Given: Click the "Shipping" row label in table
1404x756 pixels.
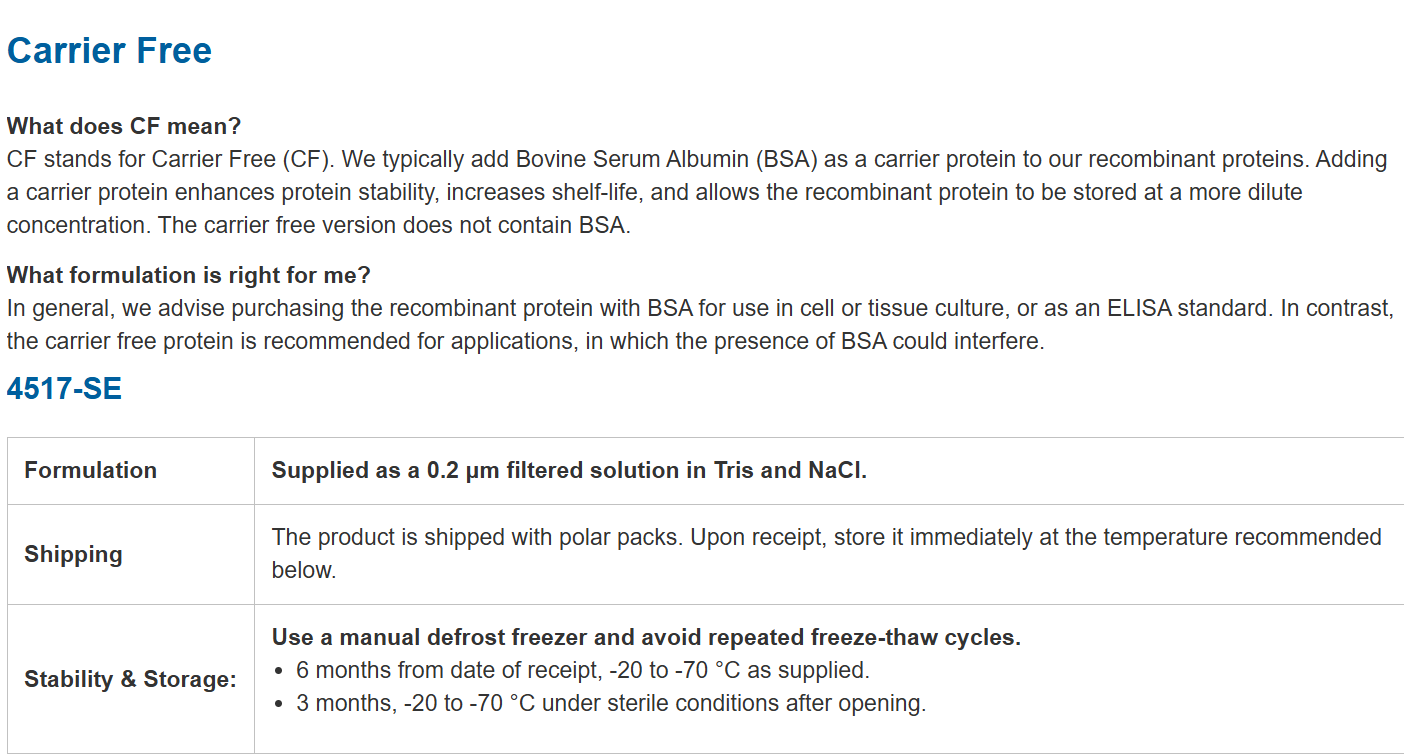Looking at the screenshot, I should 73,554.
